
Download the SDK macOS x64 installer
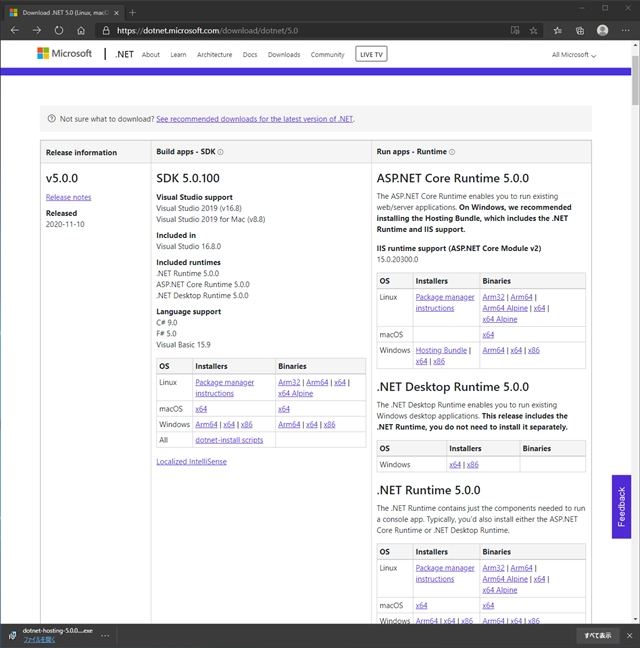click(201, 409)
